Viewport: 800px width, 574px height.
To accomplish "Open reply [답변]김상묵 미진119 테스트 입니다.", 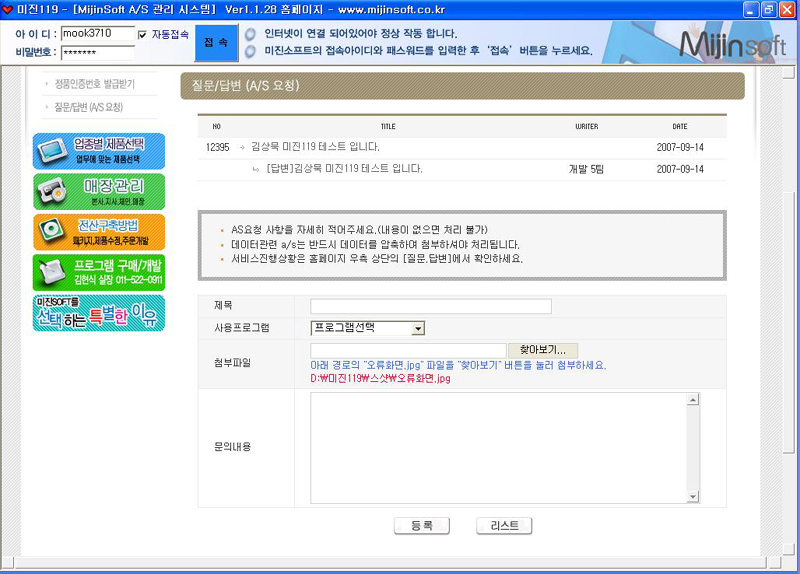I will tap(344, 168).
